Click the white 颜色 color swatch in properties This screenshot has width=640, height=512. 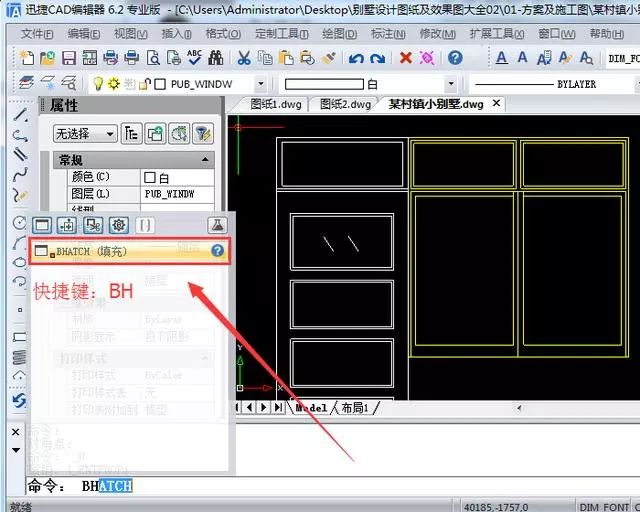150,177
